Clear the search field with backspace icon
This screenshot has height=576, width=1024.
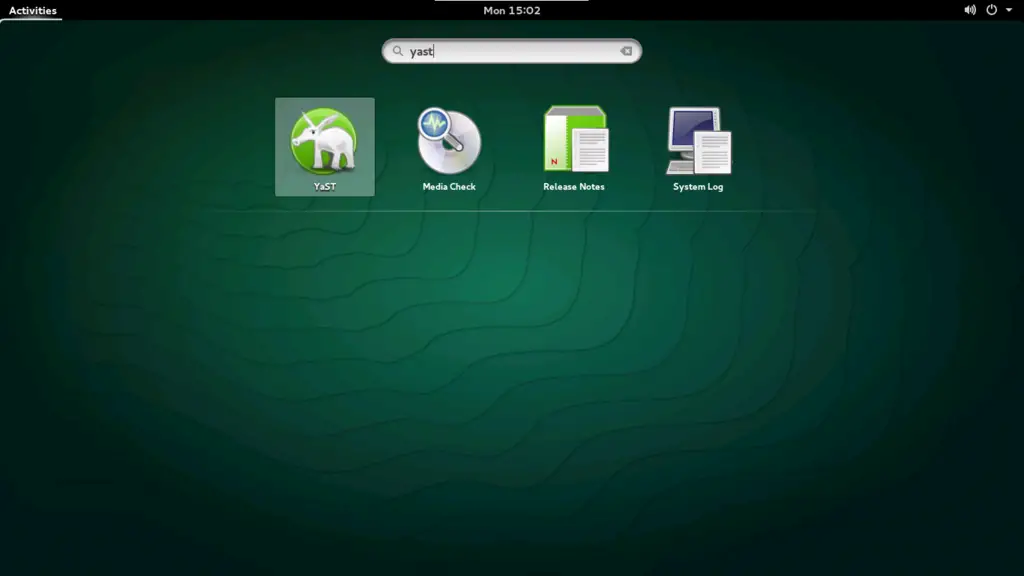tap(626, 51)
